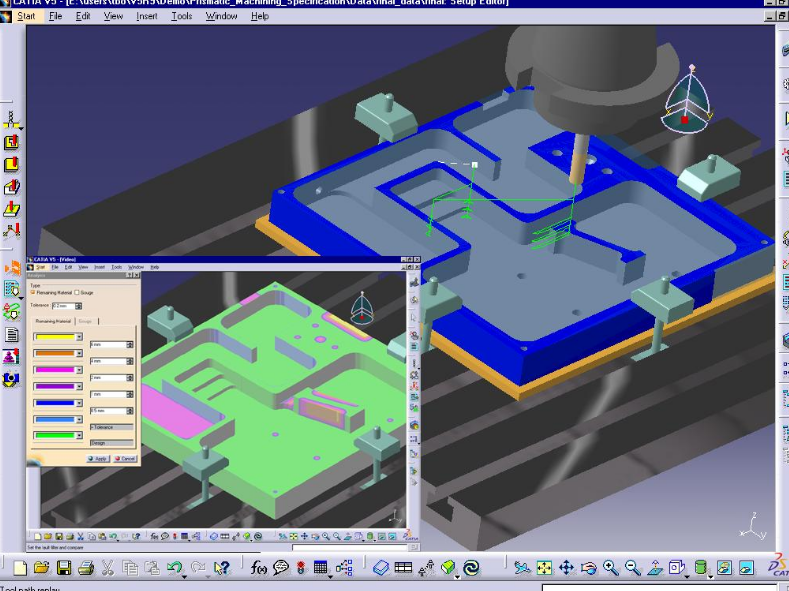Start tool path replay film icon
The height and width of the screenshot is (591, 789).
click(x=11, y=267)
